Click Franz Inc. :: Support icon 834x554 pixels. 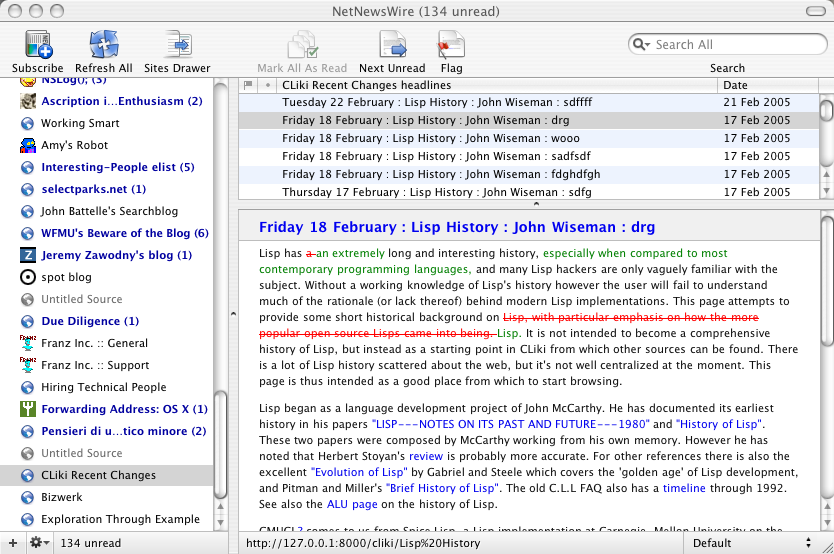click(x=28, y=365)
